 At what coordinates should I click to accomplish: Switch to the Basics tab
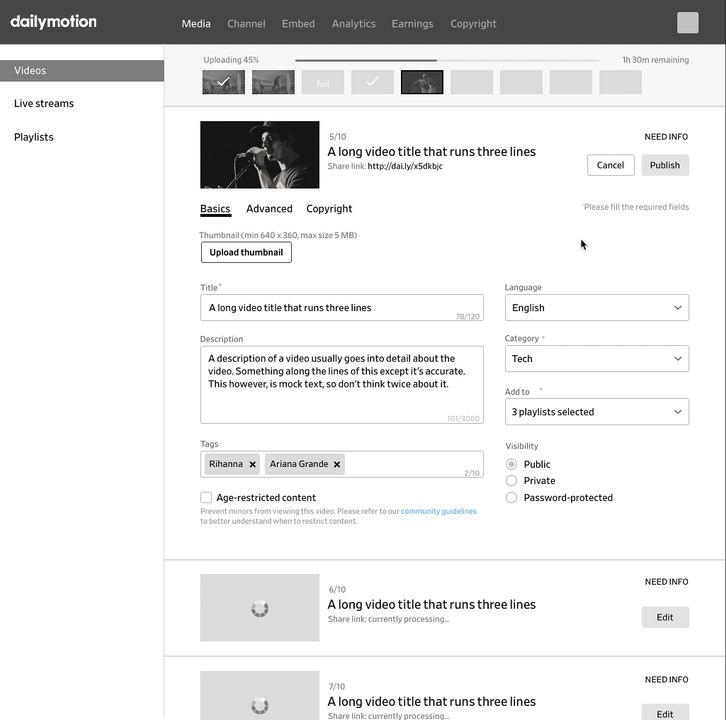[x=215, y=209]
